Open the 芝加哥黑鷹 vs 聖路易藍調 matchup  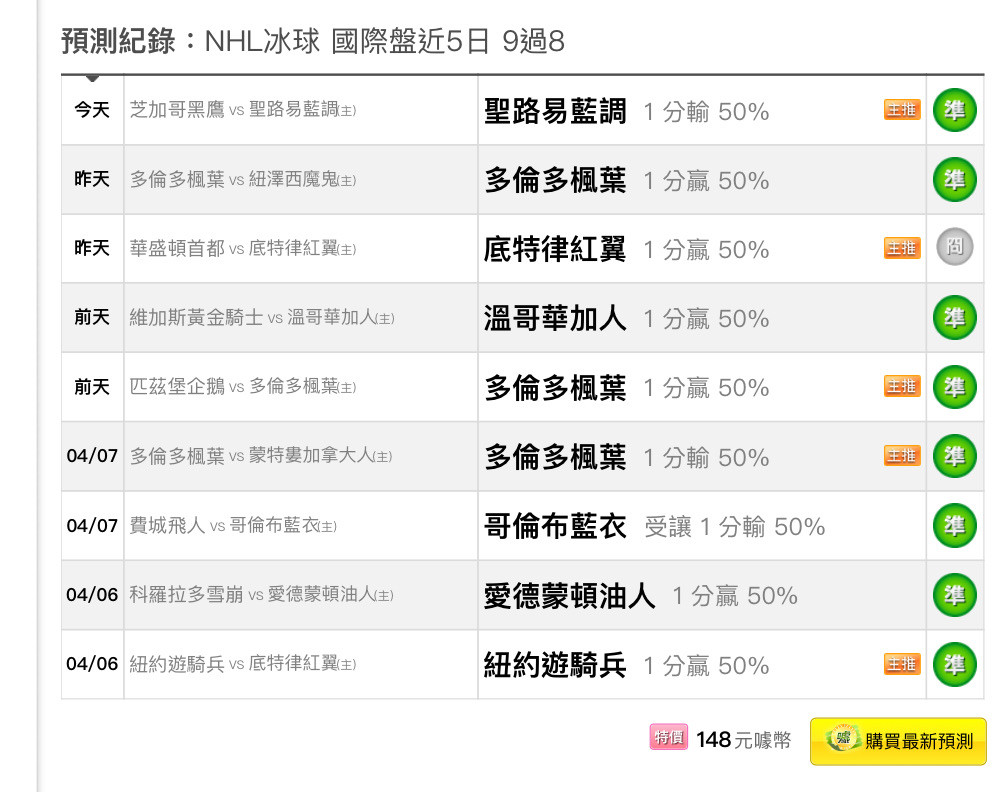click(x=242, y=110)
